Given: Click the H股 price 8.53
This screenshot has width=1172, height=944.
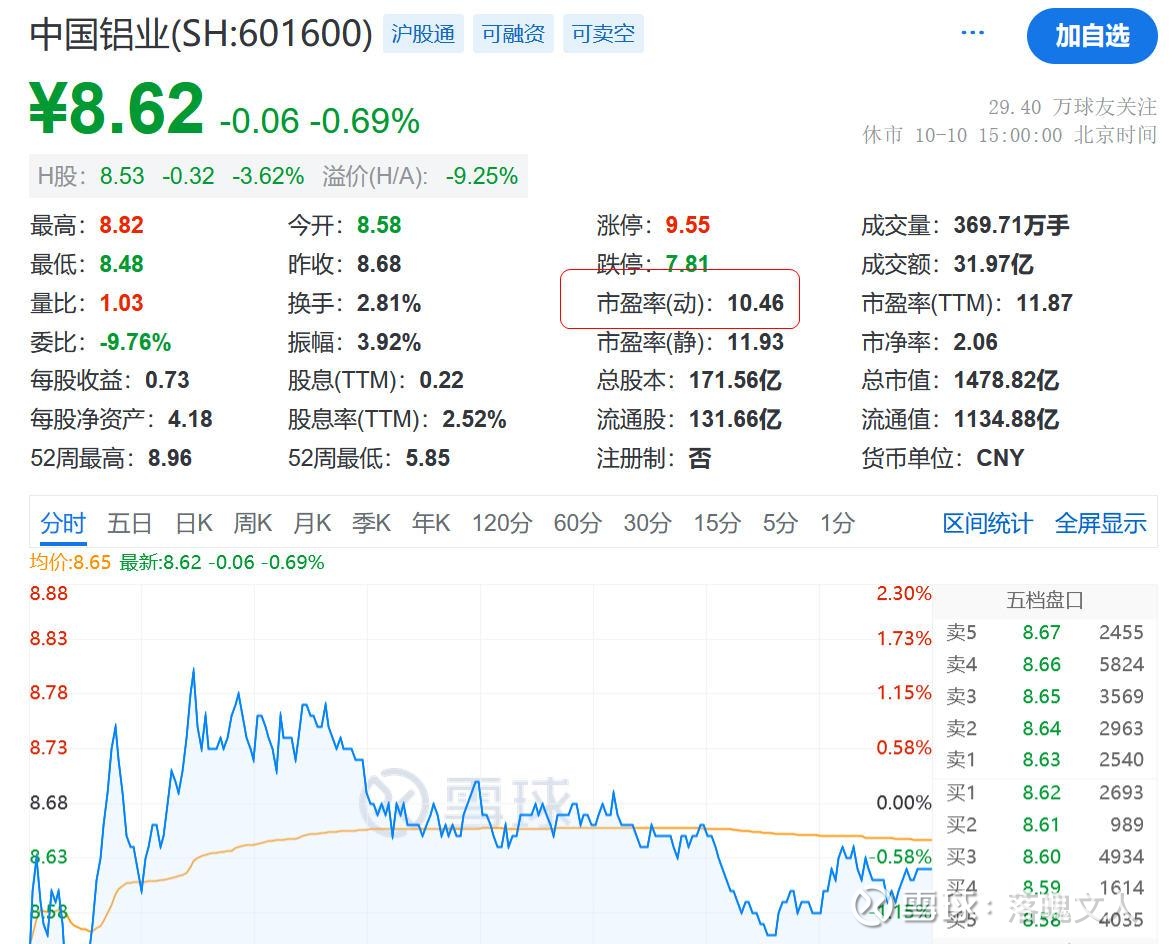Looking at the screenshot, I should pyautogui.click(x=122, y=176).
